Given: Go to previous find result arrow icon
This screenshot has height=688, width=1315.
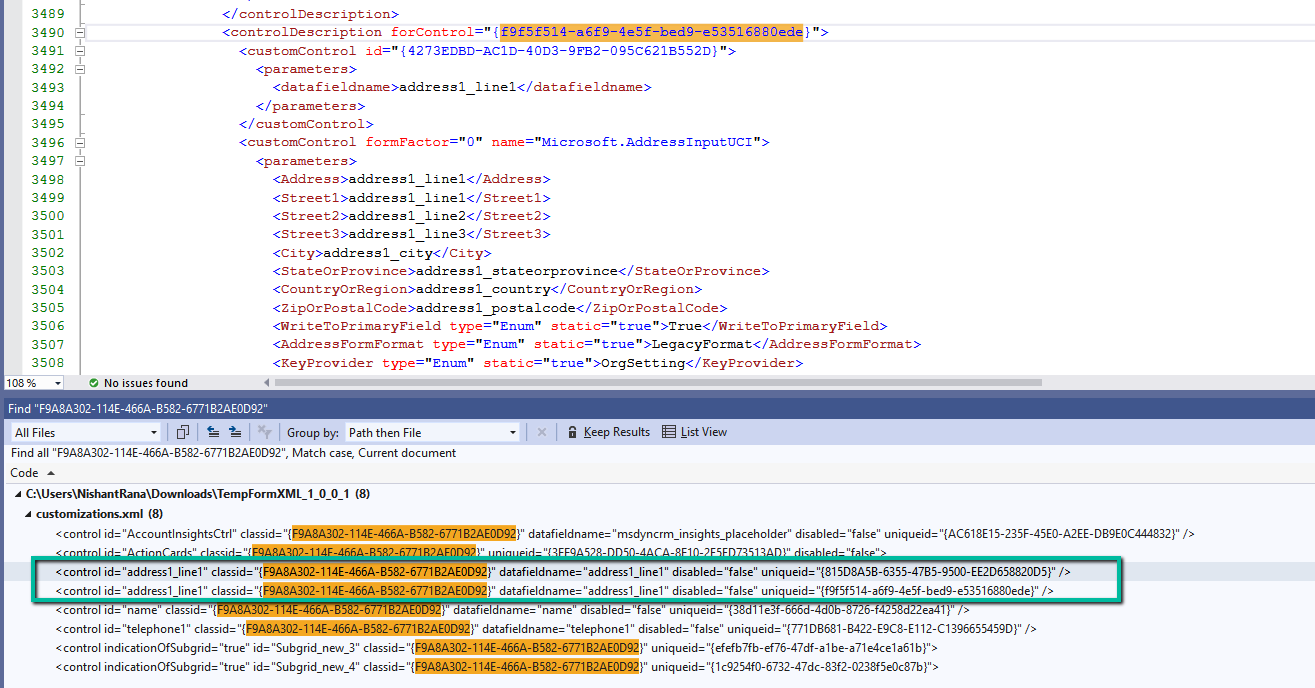Looking at the screenshot, I should pos(213,432).
